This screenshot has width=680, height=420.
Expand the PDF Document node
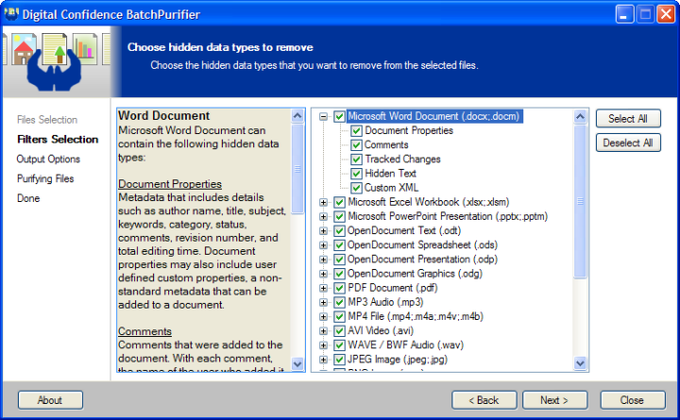coord(323,288)
